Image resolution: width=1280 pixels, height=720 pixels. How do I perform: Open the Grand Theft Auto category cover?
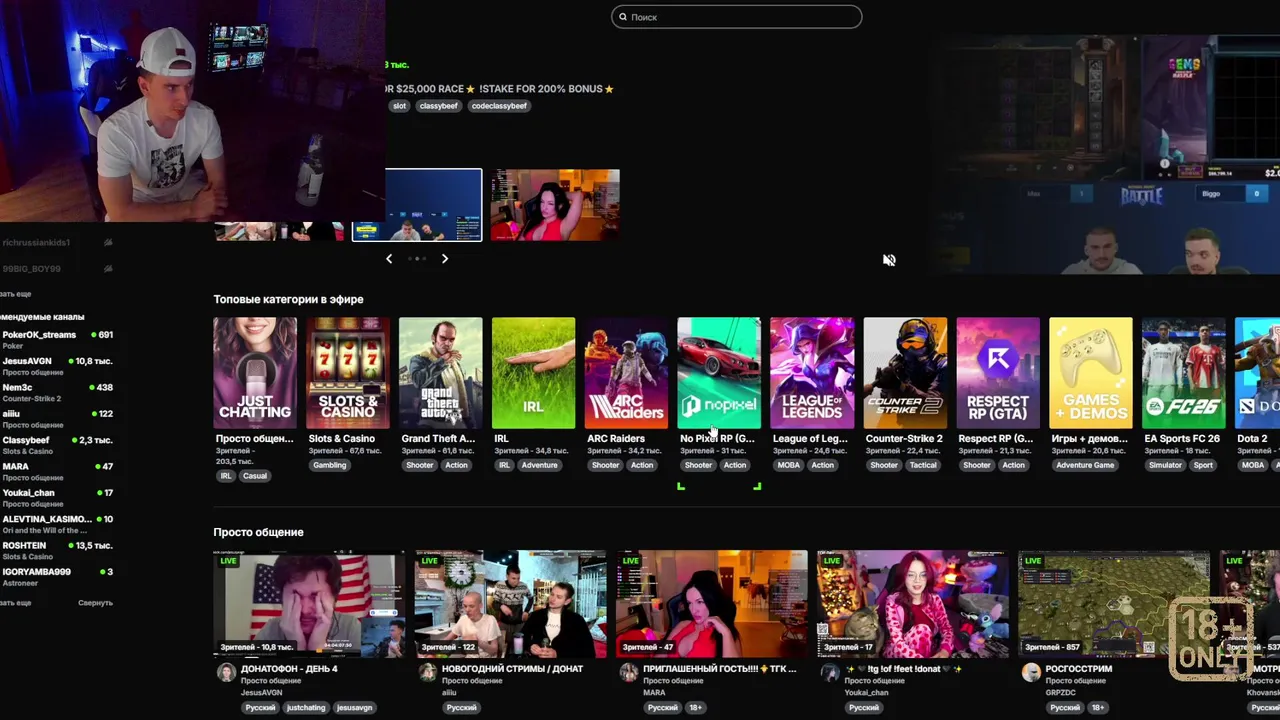point(441,373)
